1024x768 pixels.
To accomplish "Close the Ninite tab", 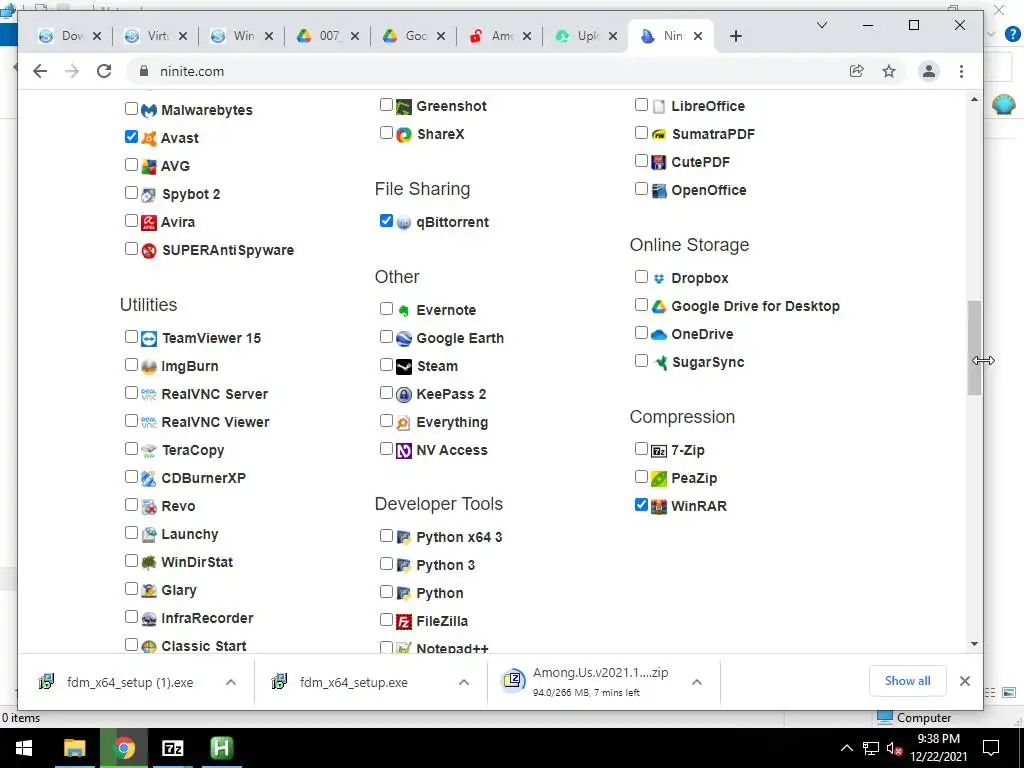I will pos(698,36).
